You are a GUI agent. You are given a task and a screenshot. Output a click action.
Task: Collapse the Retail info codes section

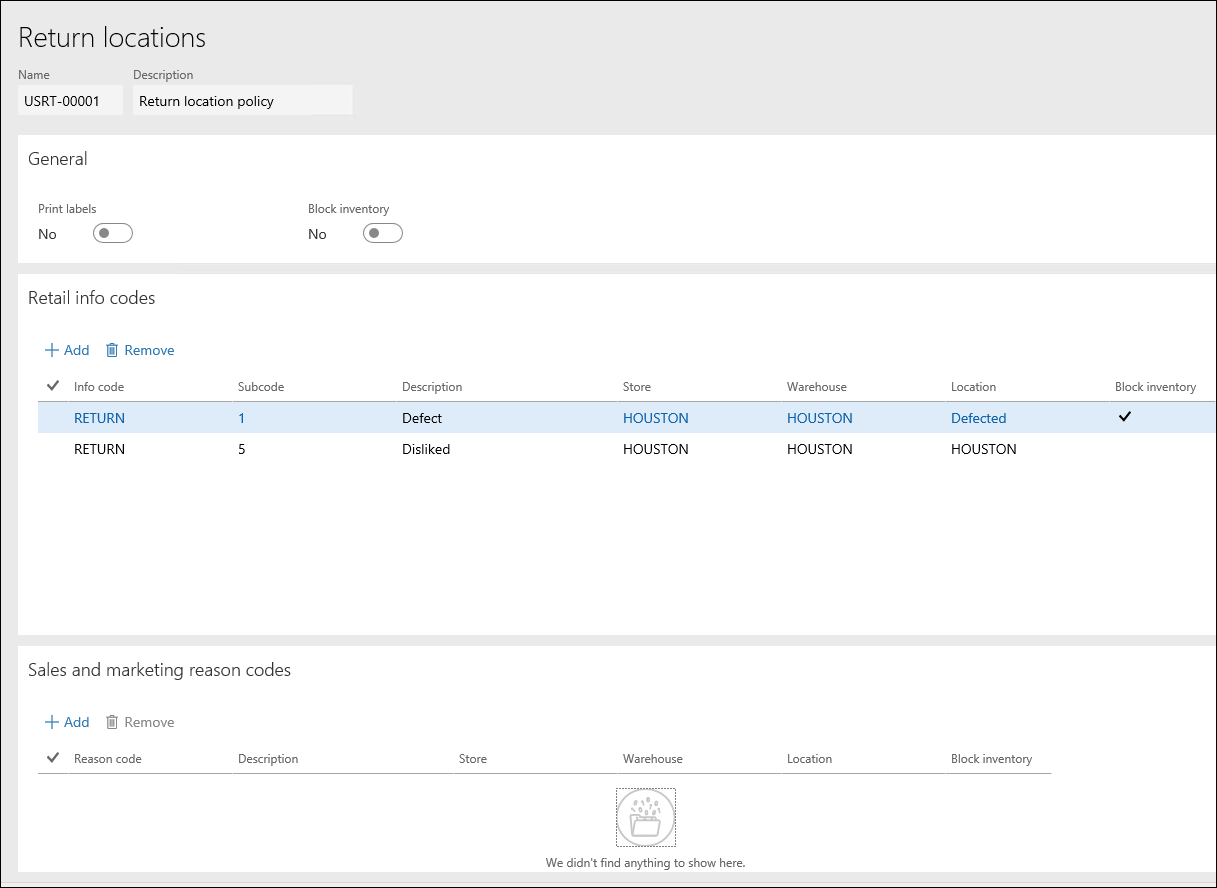click(92, 298)
